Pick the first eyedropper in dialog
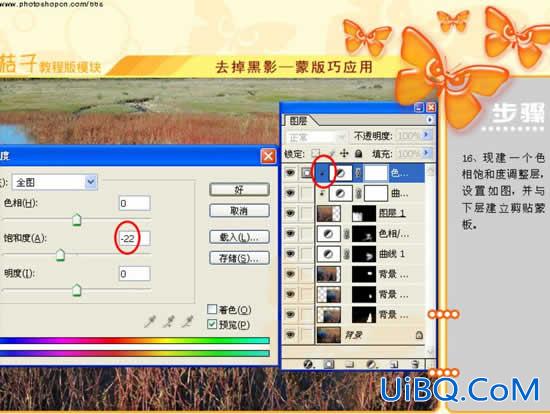Screen dimensions: 550x414 [150, 321]
